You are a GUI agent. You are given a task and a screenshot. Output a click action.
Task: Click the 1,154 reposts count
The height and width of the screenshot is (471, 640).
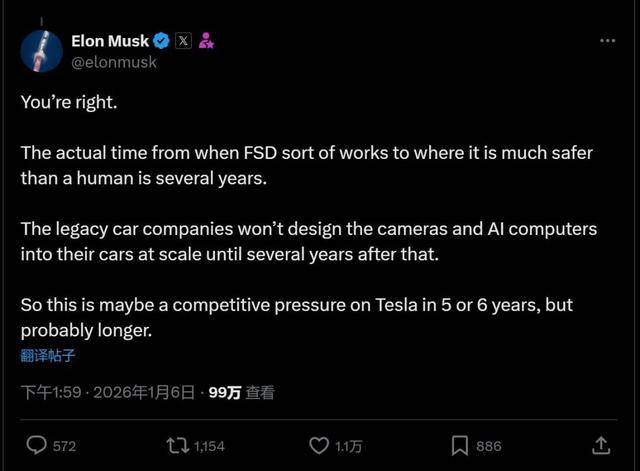tap(209, 446)
